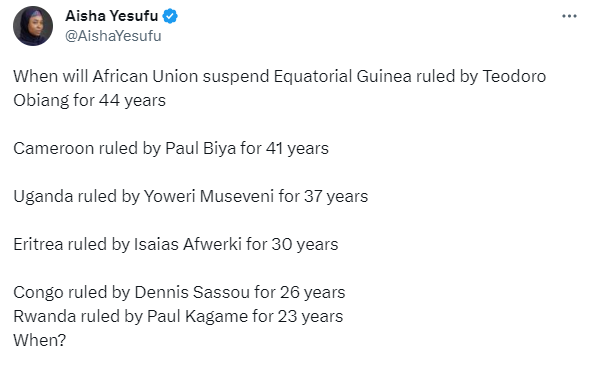Click the text "Obiang for 44 years"
The width and height of the screenshot is (595, 369).
click(x=90, y=101)
